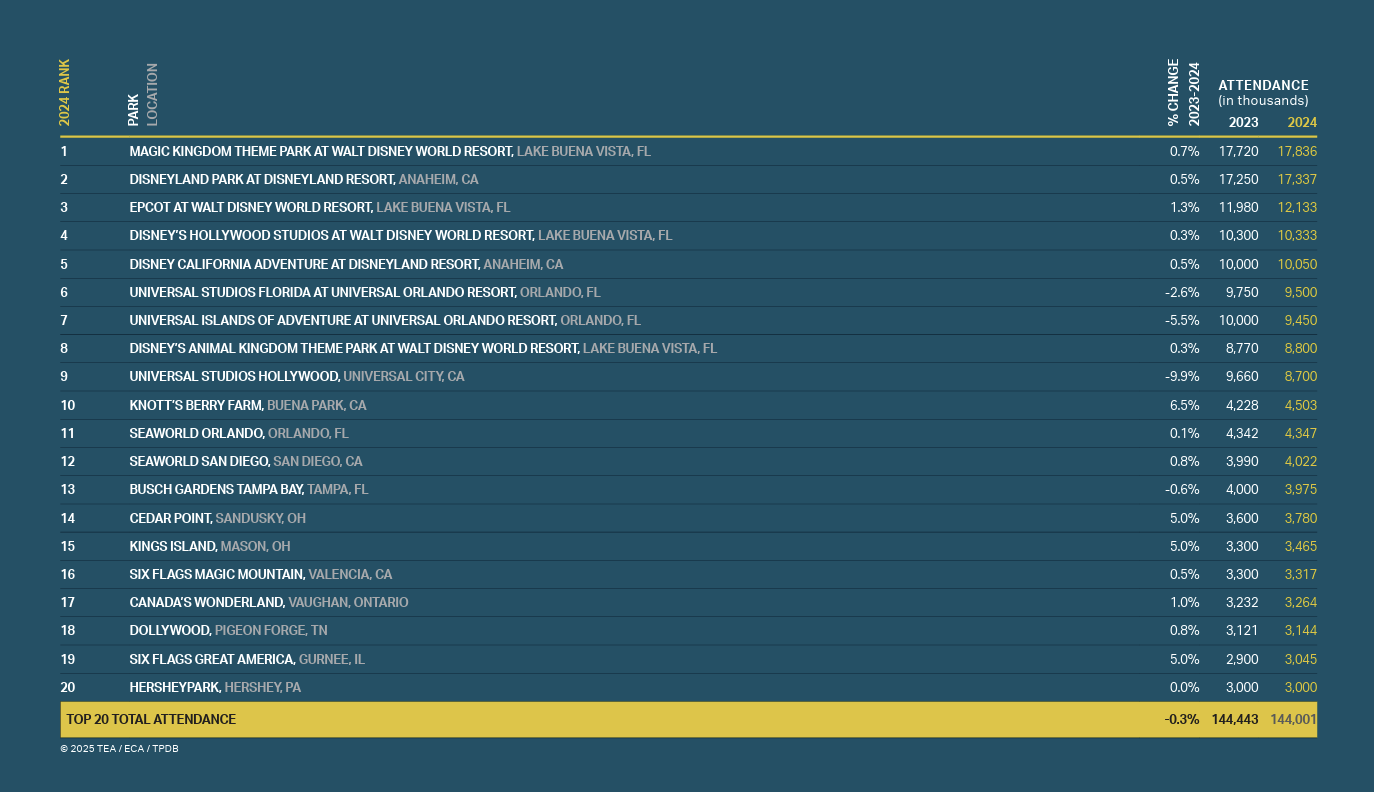This screenshot has width=1374, height=792.
Task: Click the Dollywood park name
Action: point(170,631)
